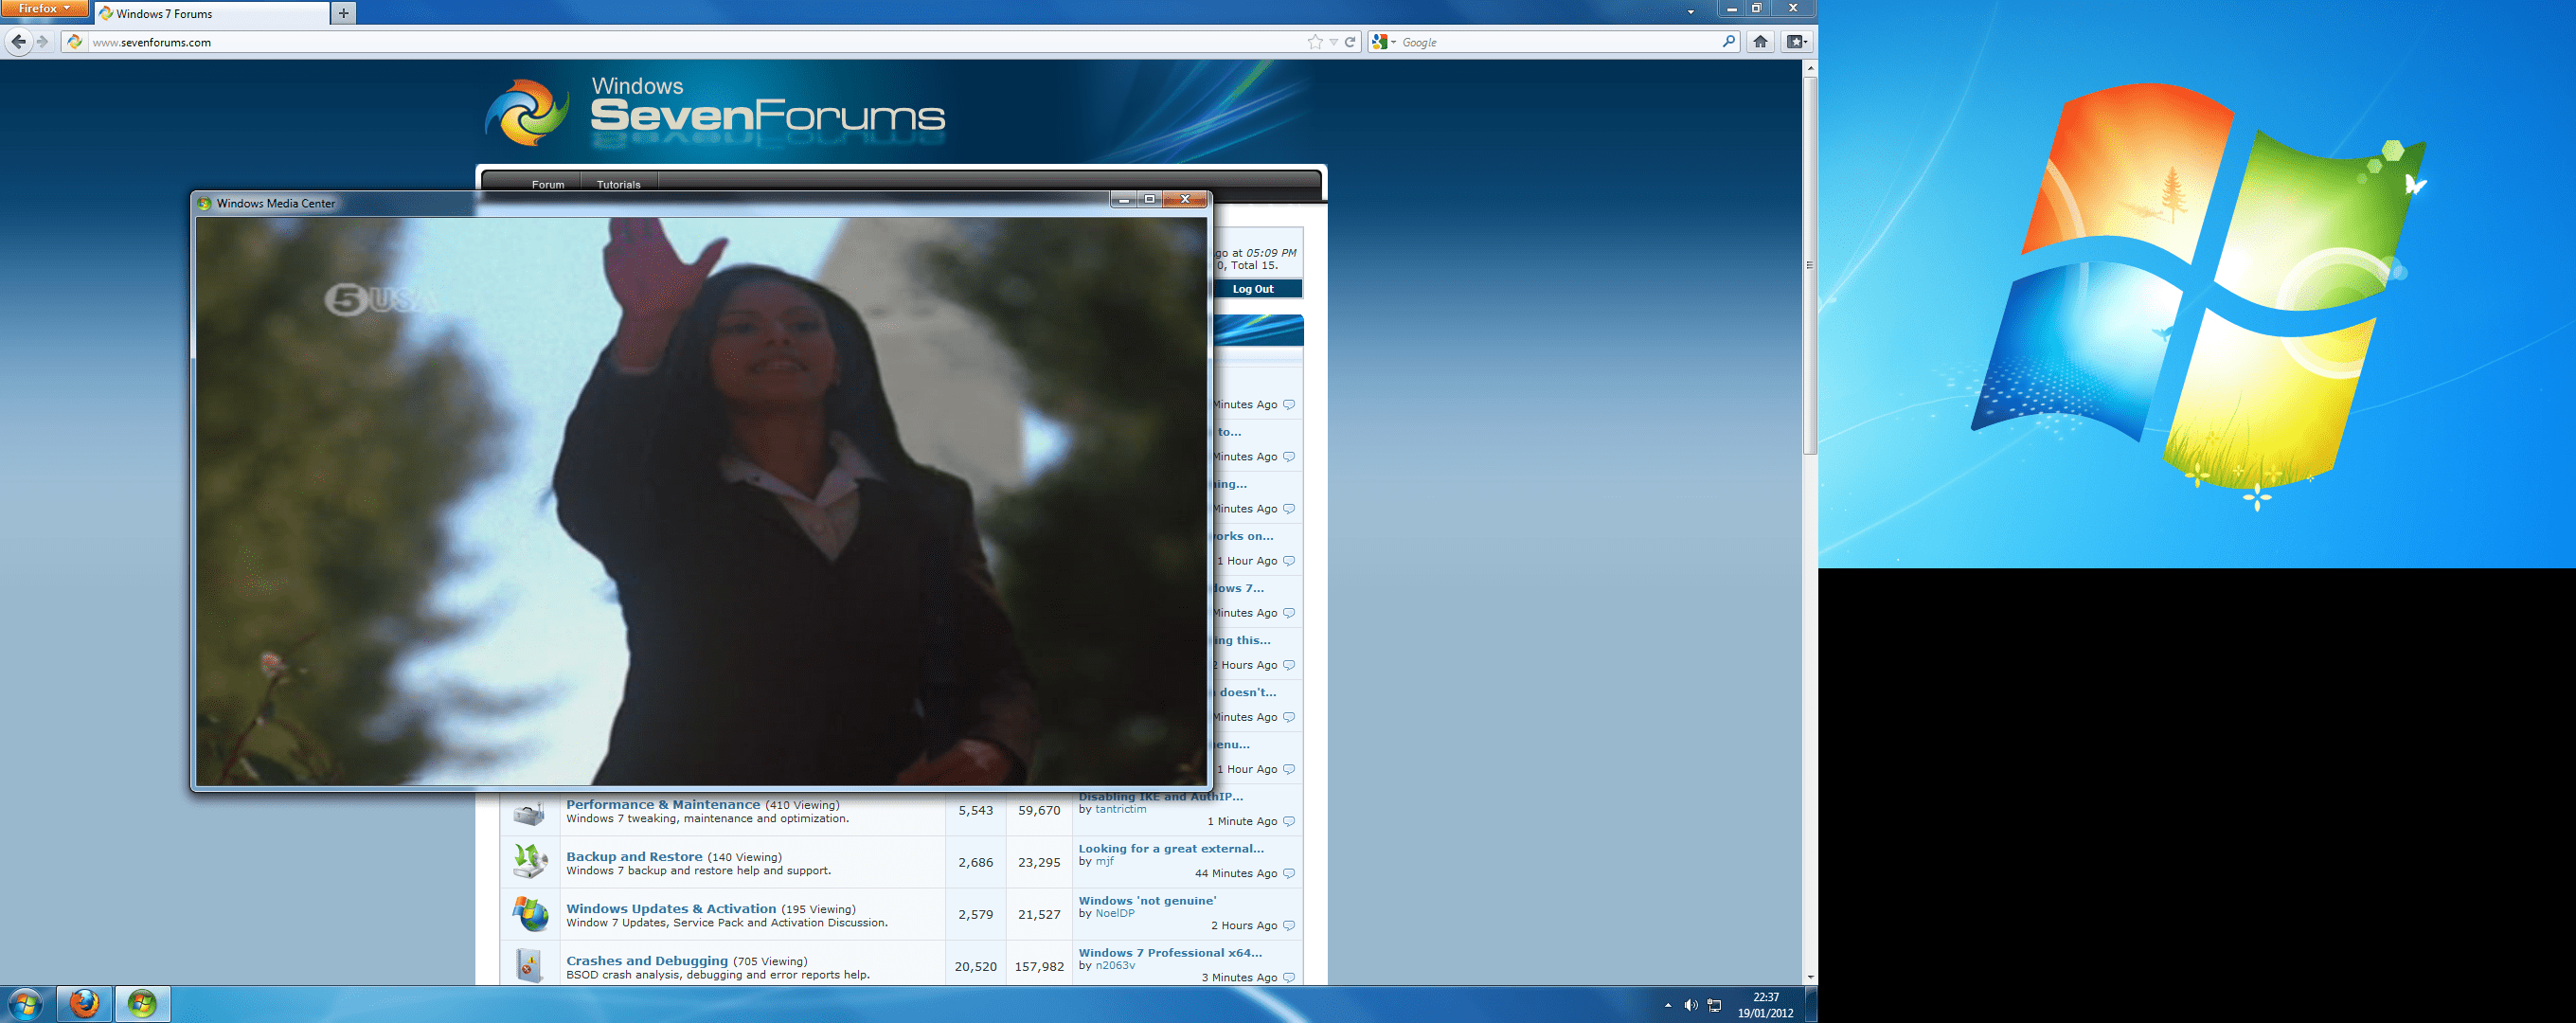The height and width of the screenshot is (1023, 2576).
Task: Open user profile mjf
Action: tap(1104, 861)
